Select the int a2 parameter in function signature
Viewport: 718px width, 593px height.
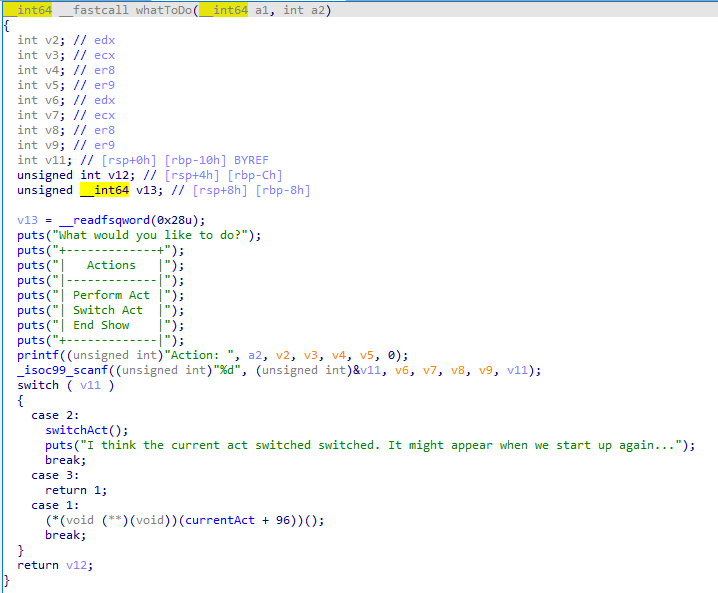303,10
